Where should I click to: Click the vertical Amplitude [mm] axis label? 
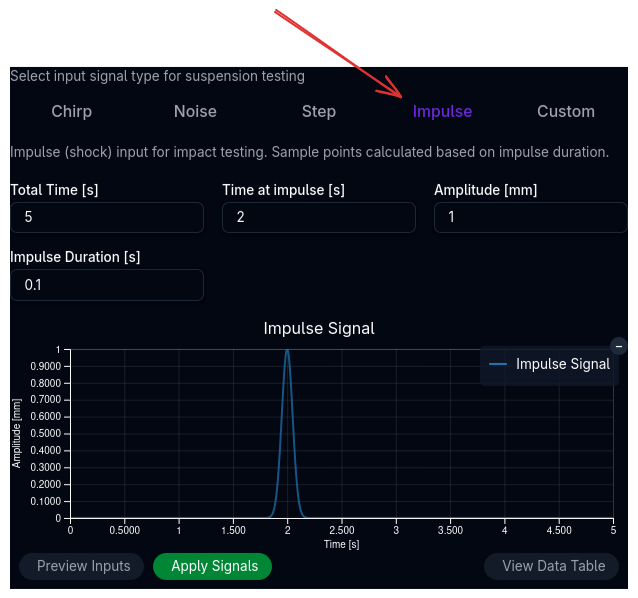point(17,433)
